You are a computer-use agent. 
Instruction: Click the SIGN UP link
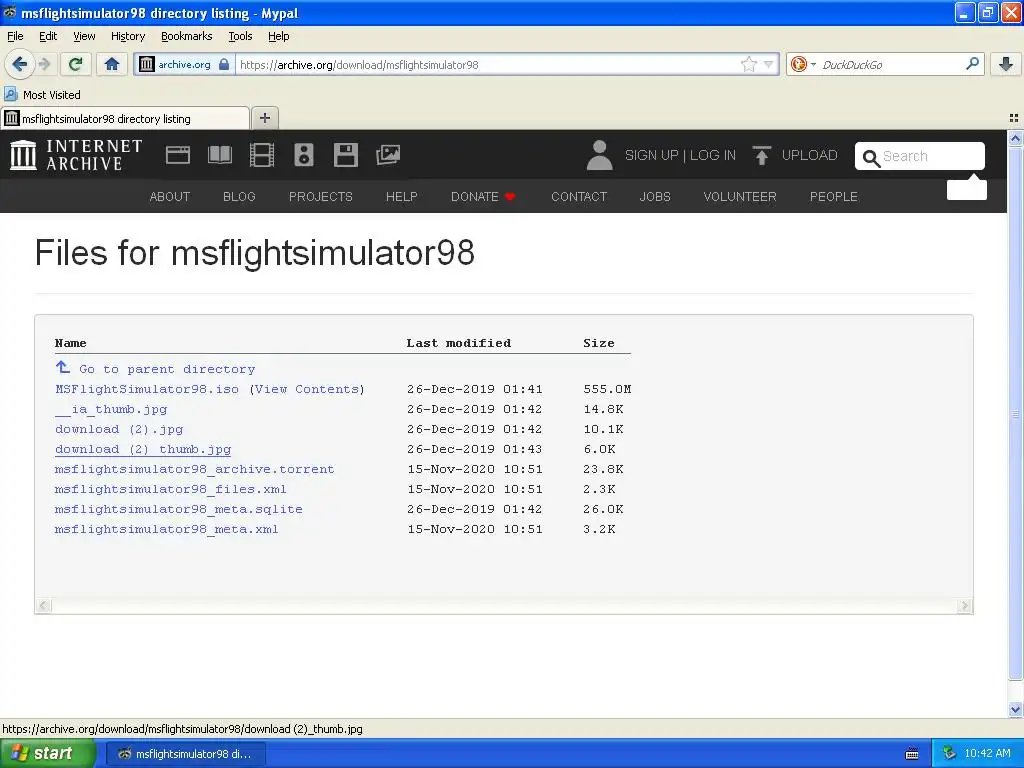(x=651, y=155)
